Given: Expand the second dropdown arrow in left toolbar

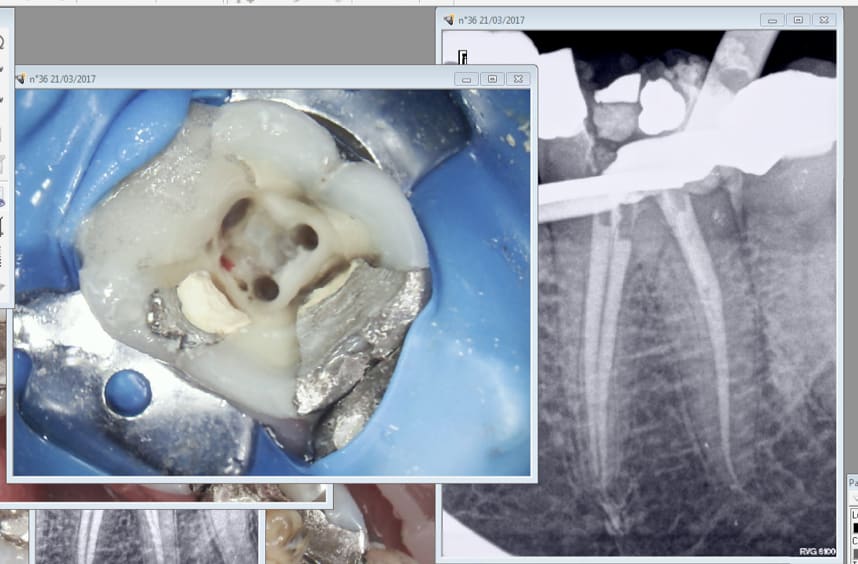Looking at the screenshot, I should 3,98.
